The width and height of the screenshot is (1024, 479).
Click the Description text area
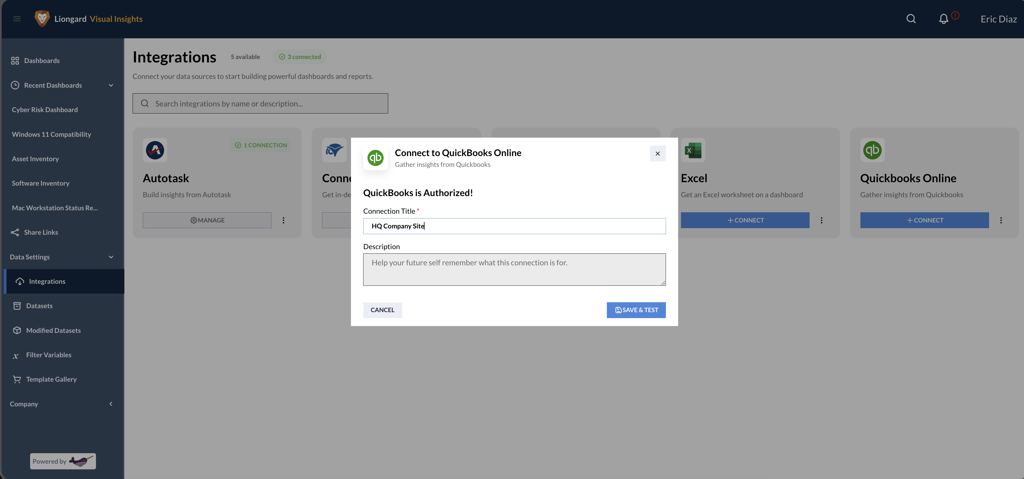515,269
